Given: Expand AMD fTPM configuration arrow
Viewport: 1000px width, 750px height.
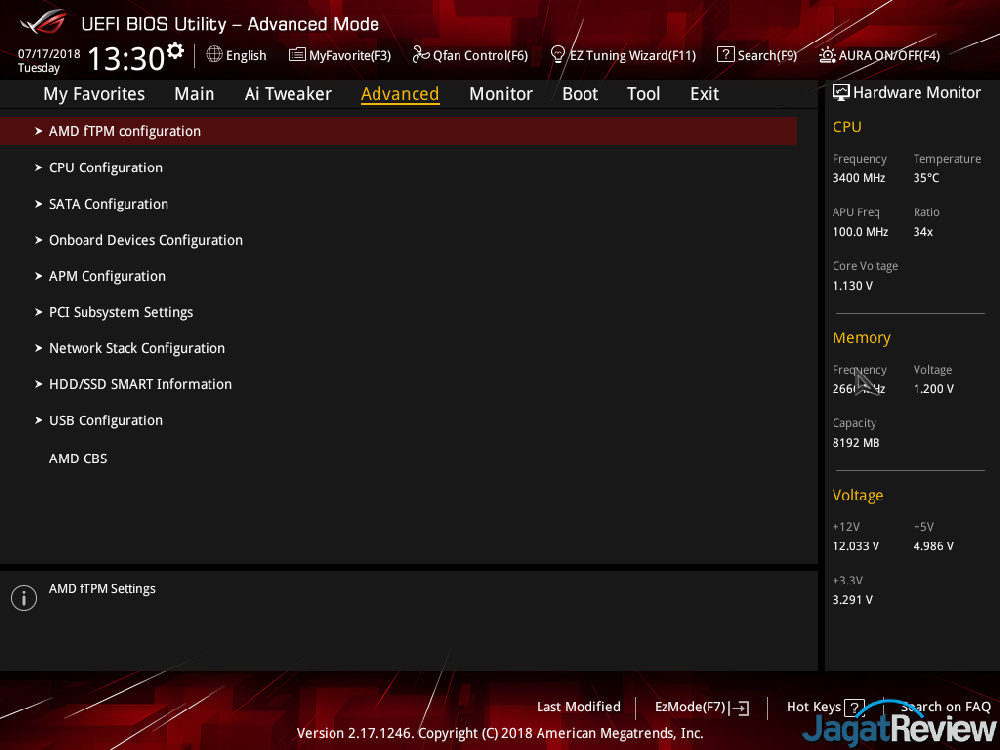Looking at the screenshot, I should [38, 131].
